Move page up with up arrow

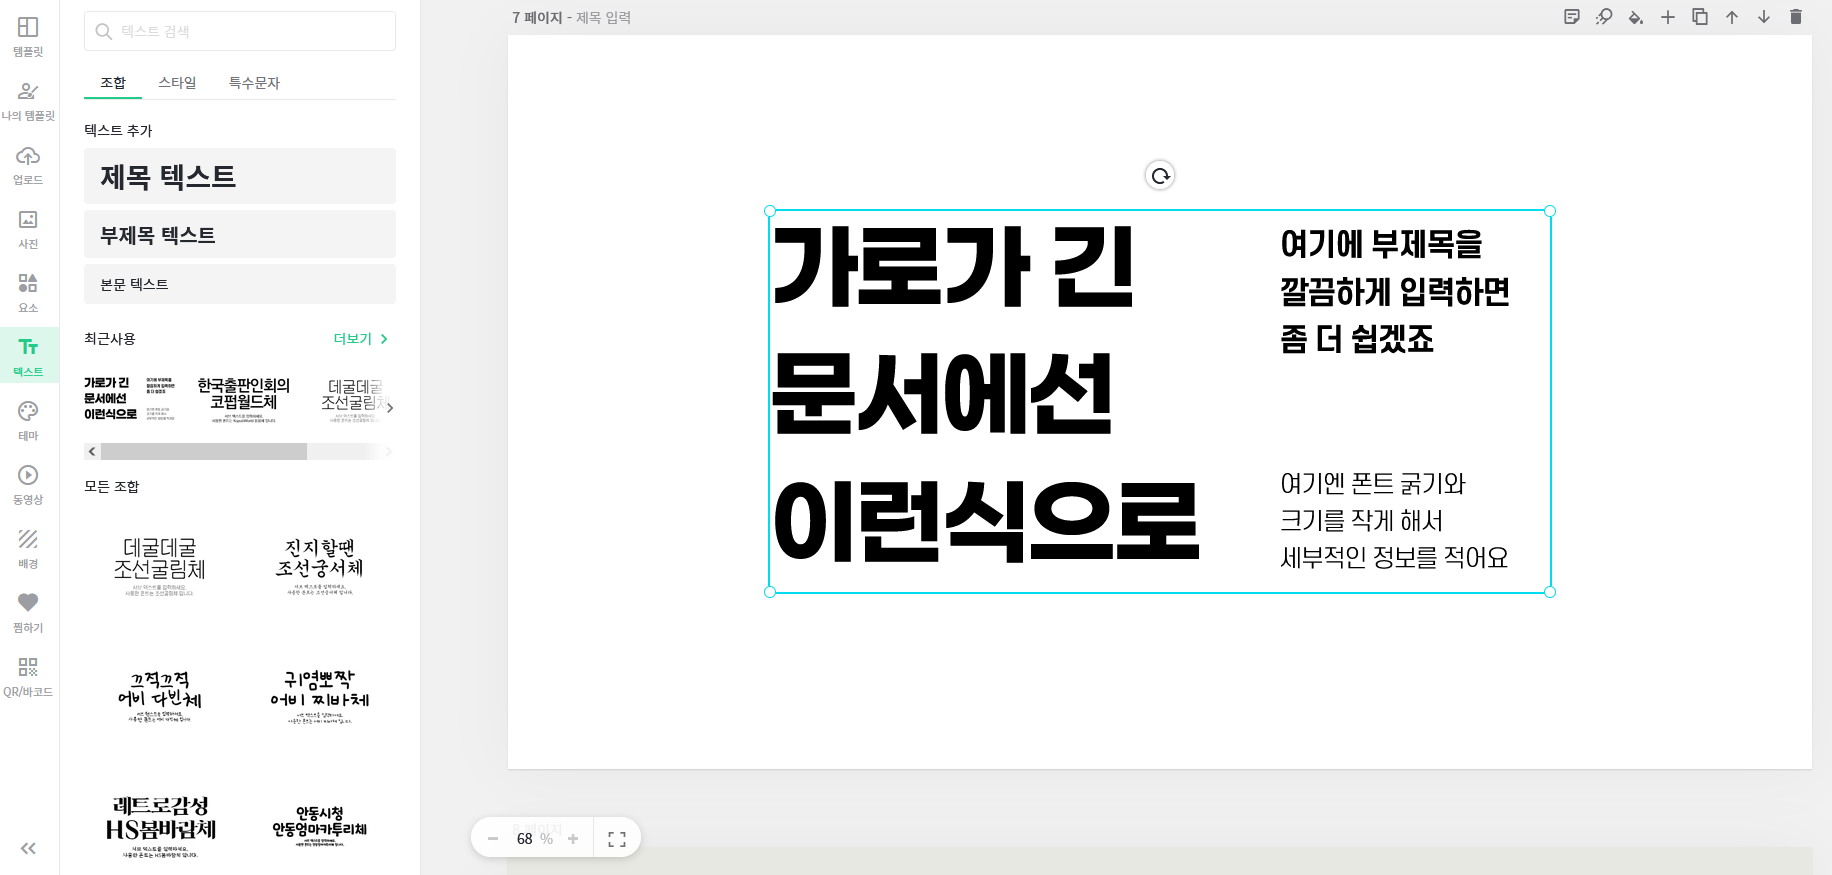click(1732, 17)
